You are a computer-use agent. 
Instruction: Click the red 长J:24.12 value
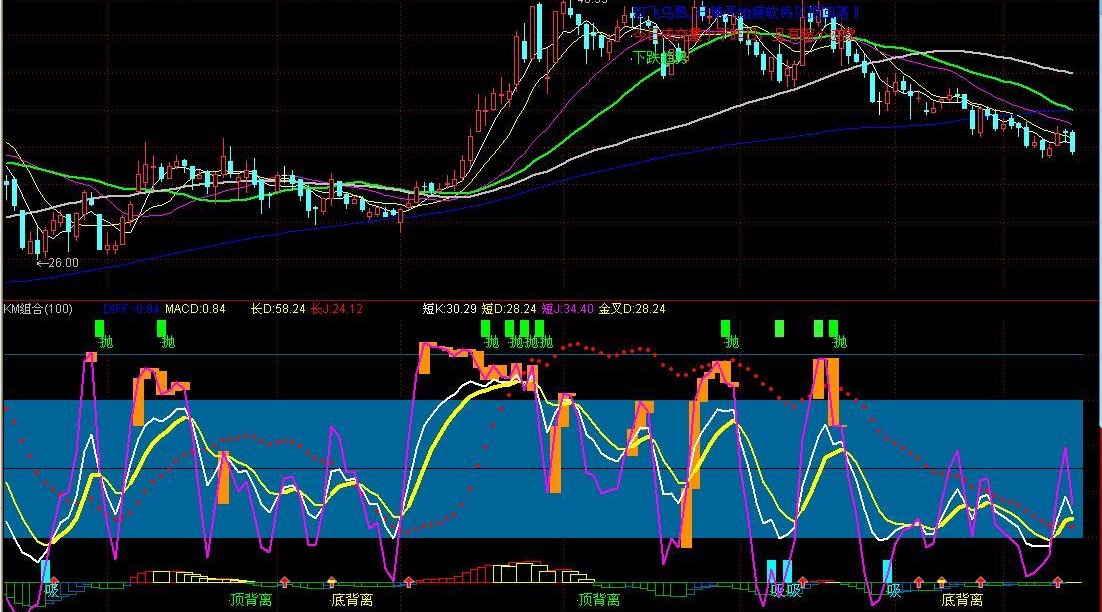click(337, 308)
